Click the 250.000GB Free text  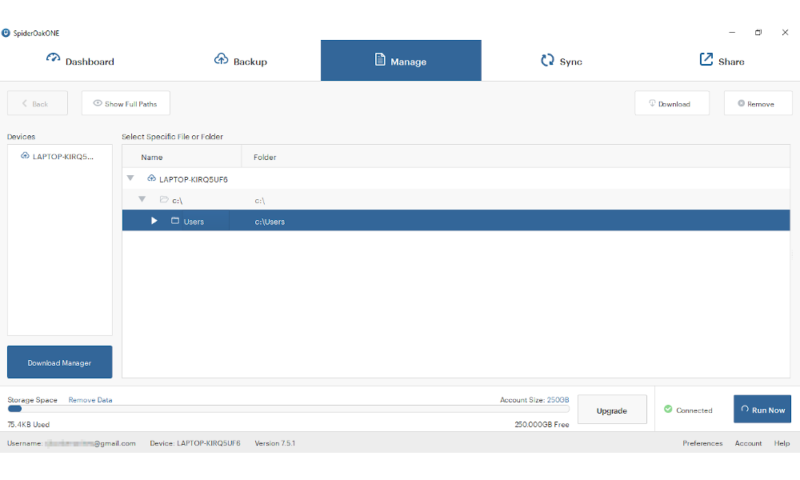(x=542, y=424)
